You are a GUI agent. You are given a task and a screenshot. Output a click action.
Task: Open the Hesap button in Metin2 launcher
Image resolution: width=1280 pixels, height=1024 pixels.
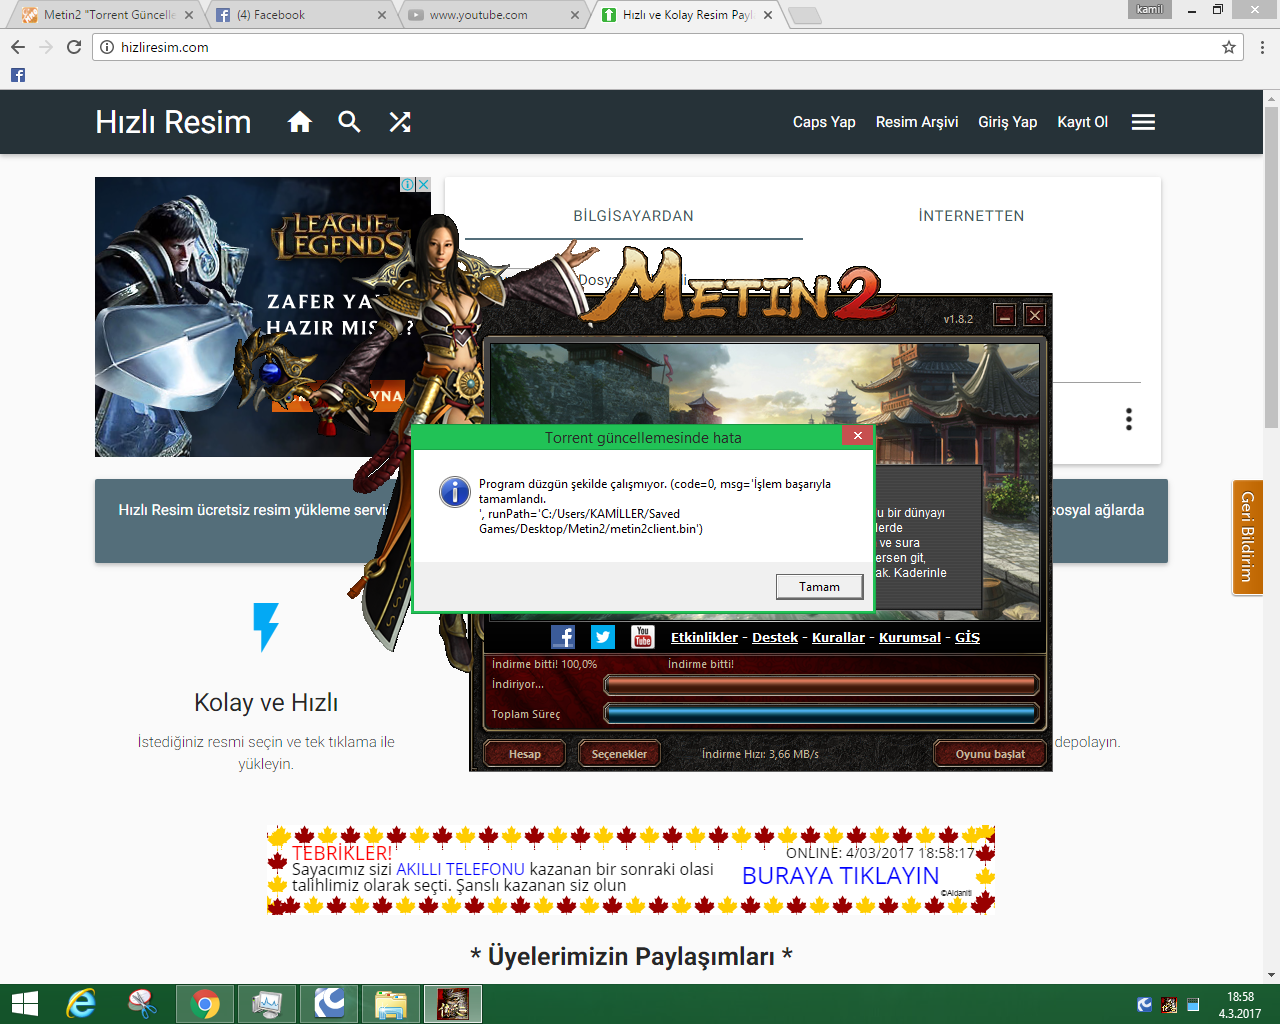tap(524, 754)
